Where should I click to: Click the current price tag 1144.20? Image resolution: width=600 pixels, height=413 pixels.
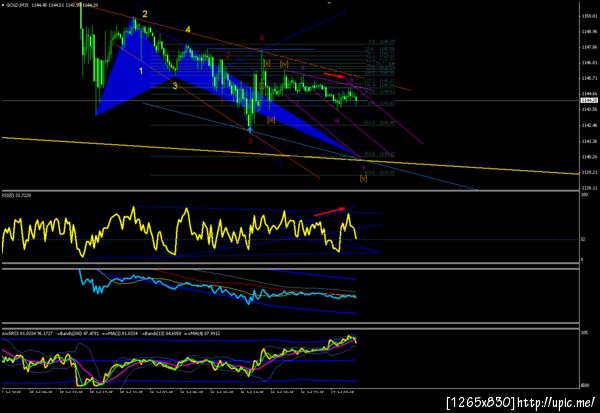click(589, 100)
